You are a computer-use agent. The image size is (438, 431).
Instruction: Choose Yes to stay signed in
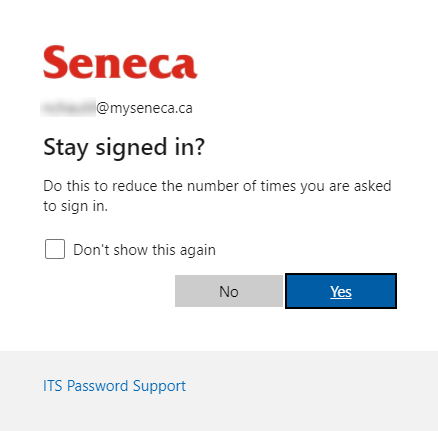[341, 291]
